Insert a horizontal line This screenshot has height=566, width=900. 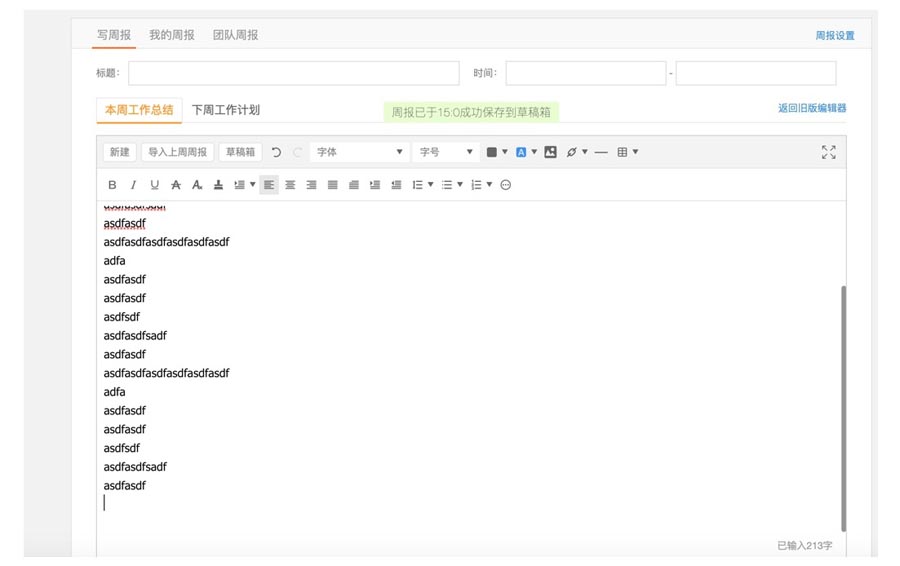tap(600, 152)
